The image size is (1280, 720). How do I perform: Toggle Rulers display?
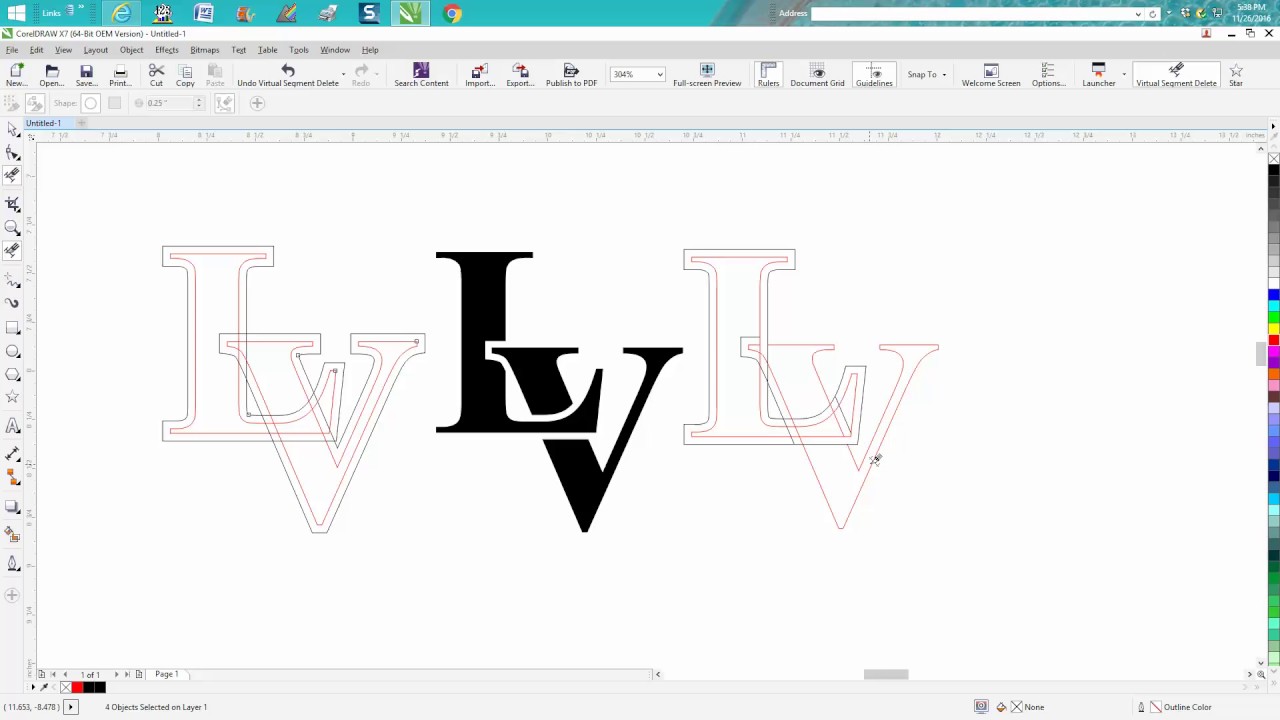coord(768,75)
